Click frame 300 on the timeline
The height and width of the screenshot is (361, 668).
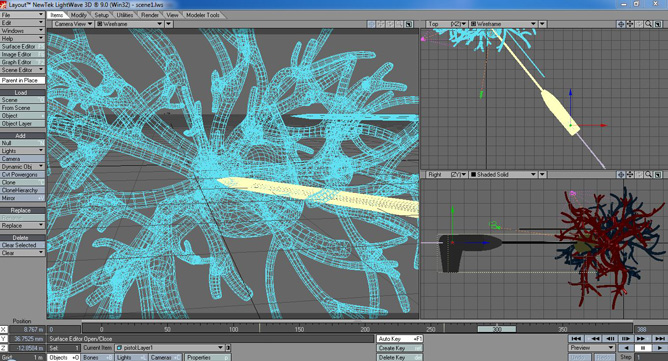[497, 329]
